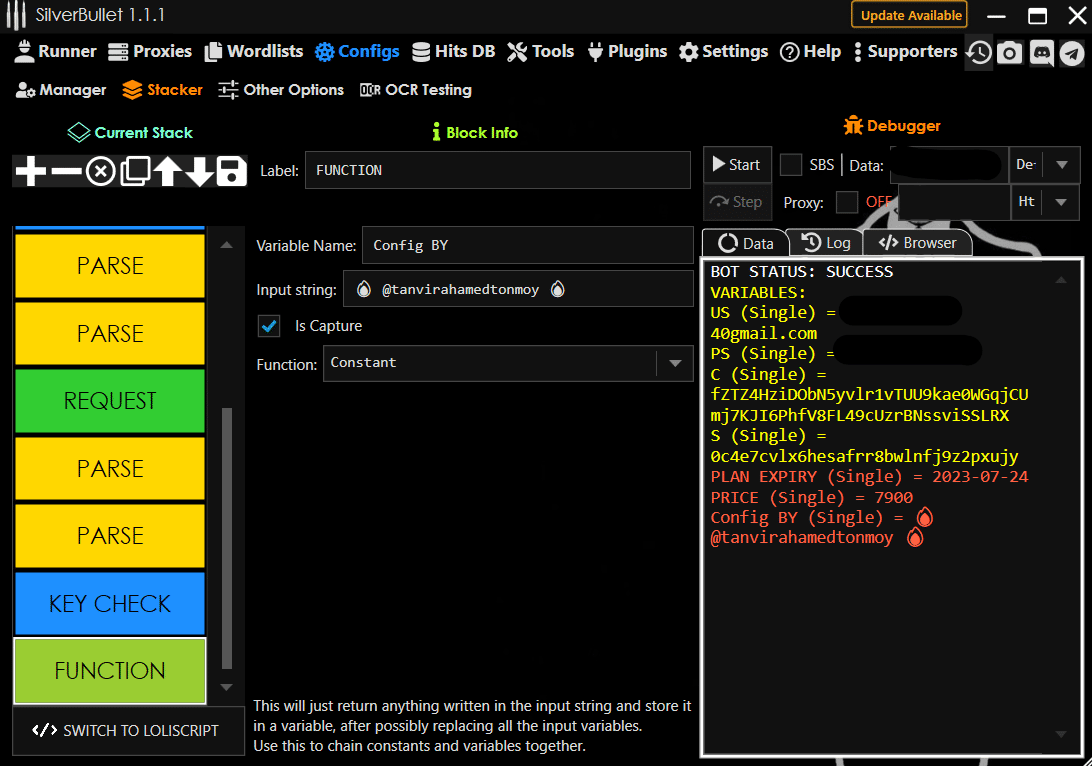Click the camera screenshot icon
This screenshot has width=1092, height=766.
click(1010, 53)
